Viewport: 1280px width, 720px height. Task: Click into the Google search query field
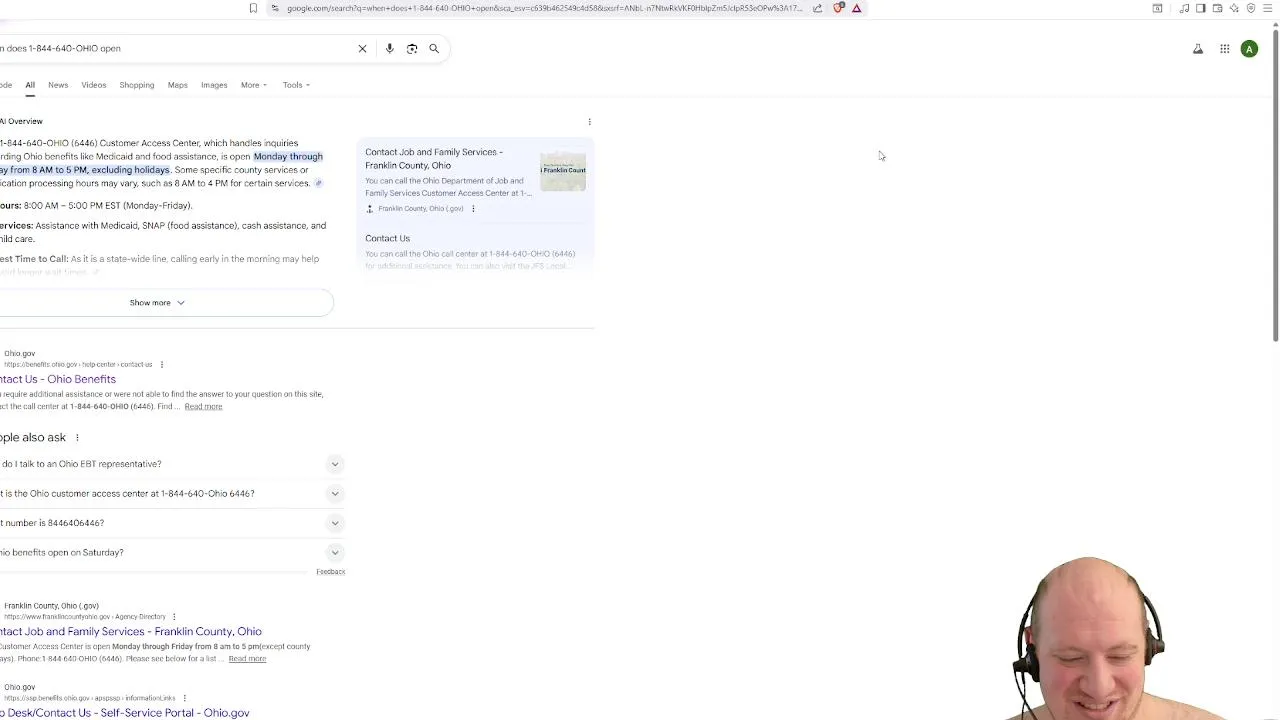[x=175, y=48]
